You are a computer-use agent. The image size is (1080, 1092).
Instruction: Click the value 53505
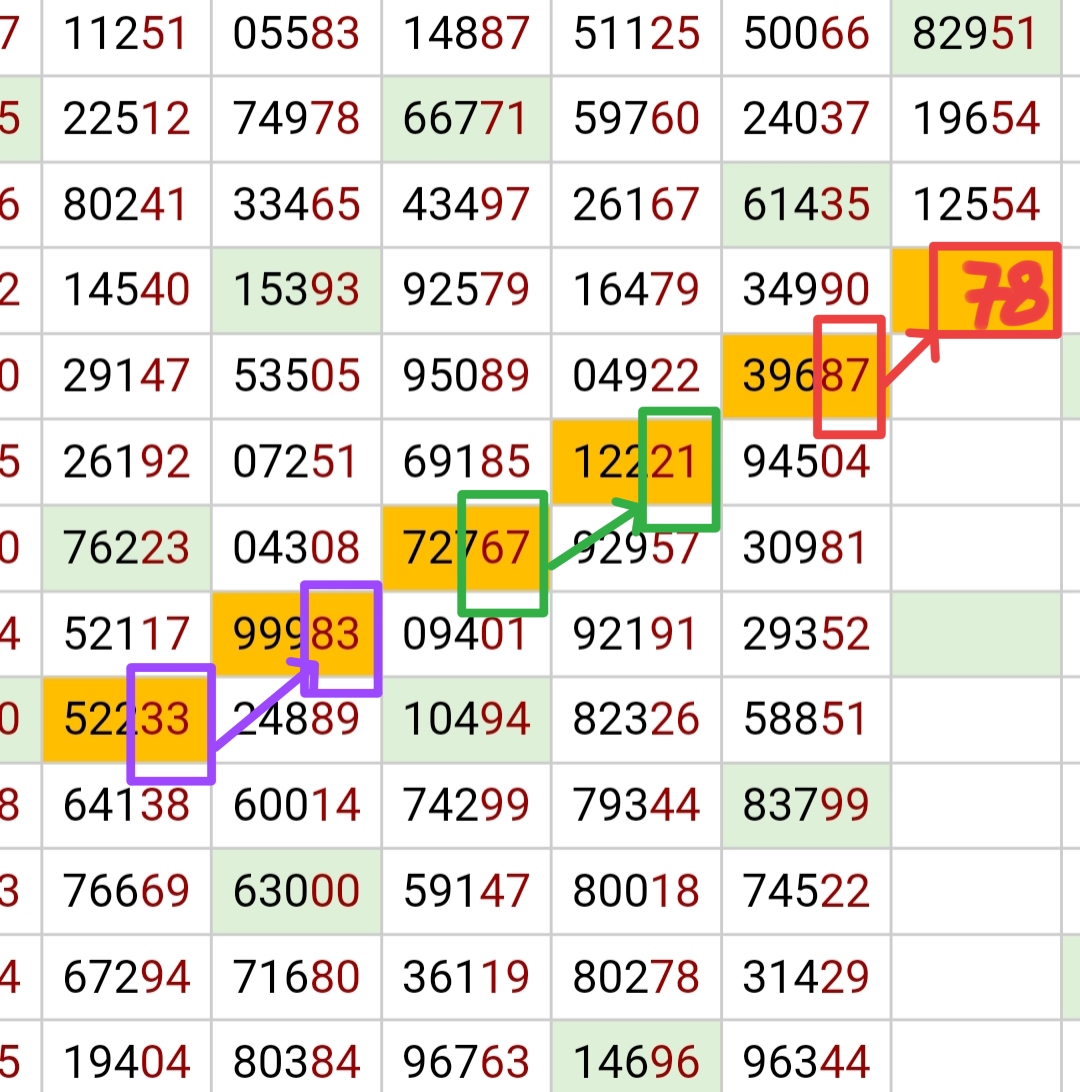(296, 376)
